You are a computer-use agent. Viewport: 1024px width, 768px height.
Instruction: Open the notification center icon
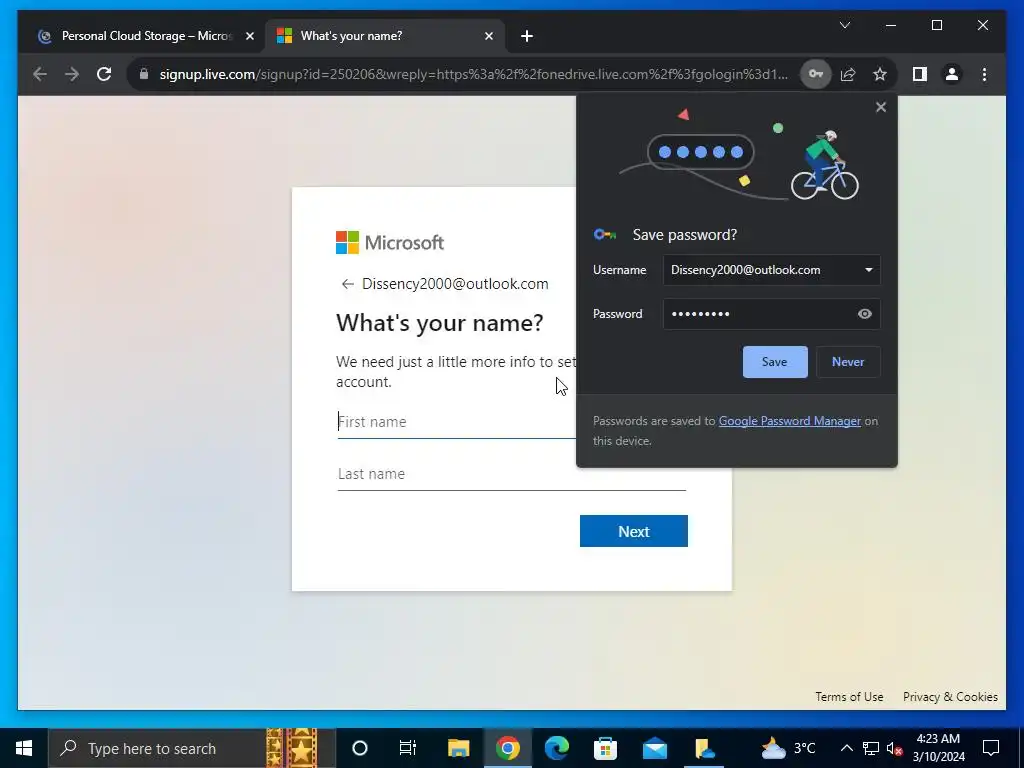click(991, 748)
